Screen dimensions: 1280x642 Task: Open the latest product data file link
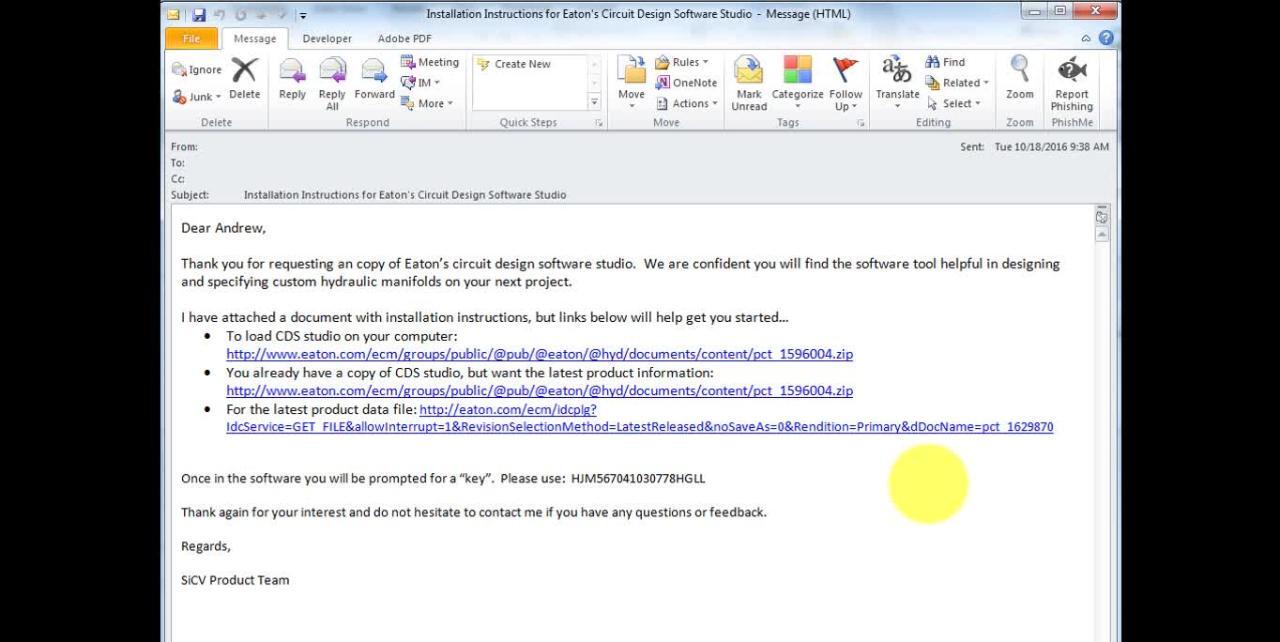[x=639, y=418]
